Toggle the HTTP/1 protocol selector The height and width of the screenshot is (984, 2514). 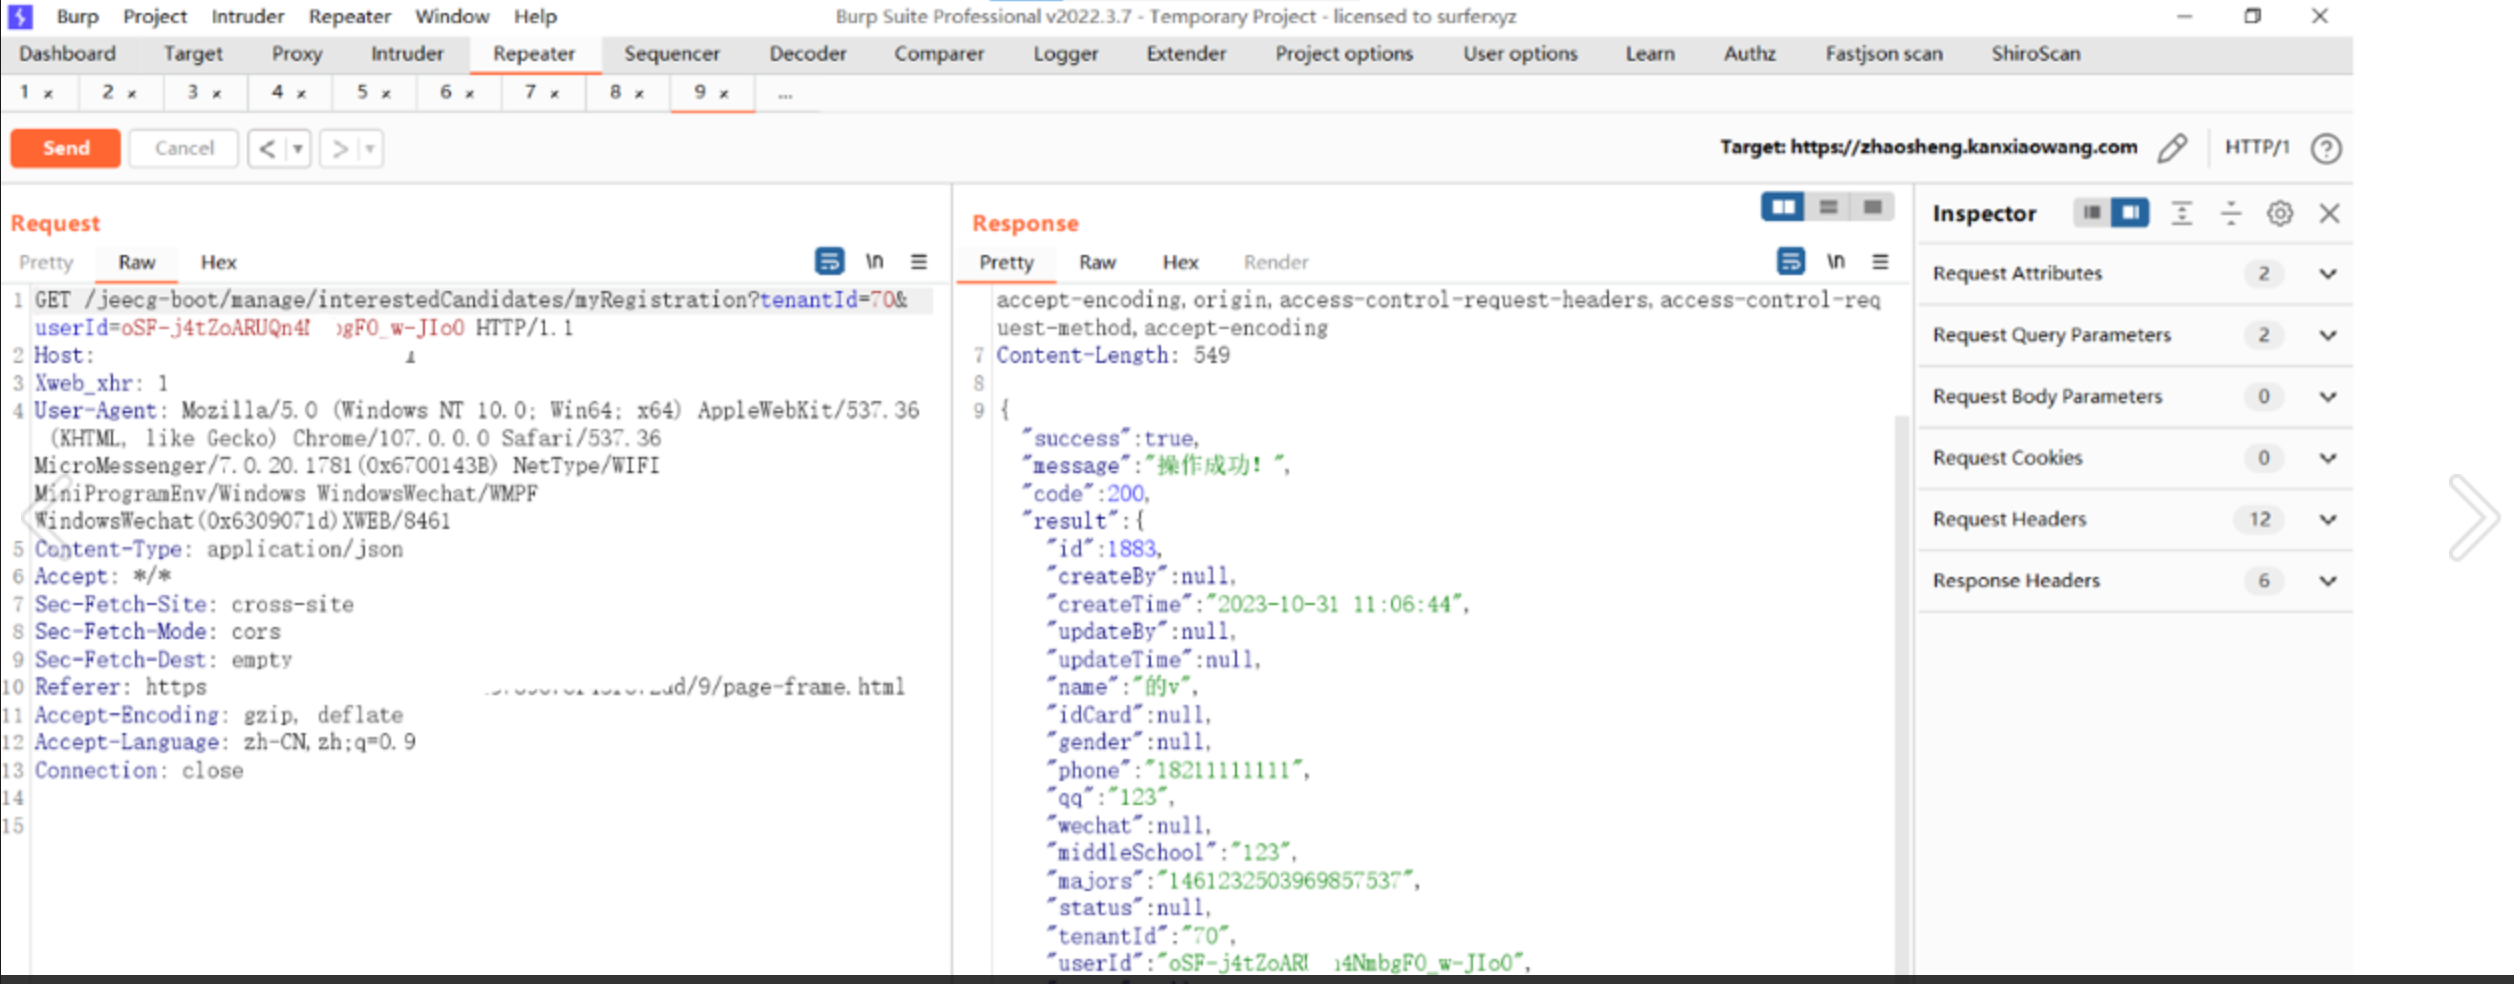click(x=2256, y=147)
